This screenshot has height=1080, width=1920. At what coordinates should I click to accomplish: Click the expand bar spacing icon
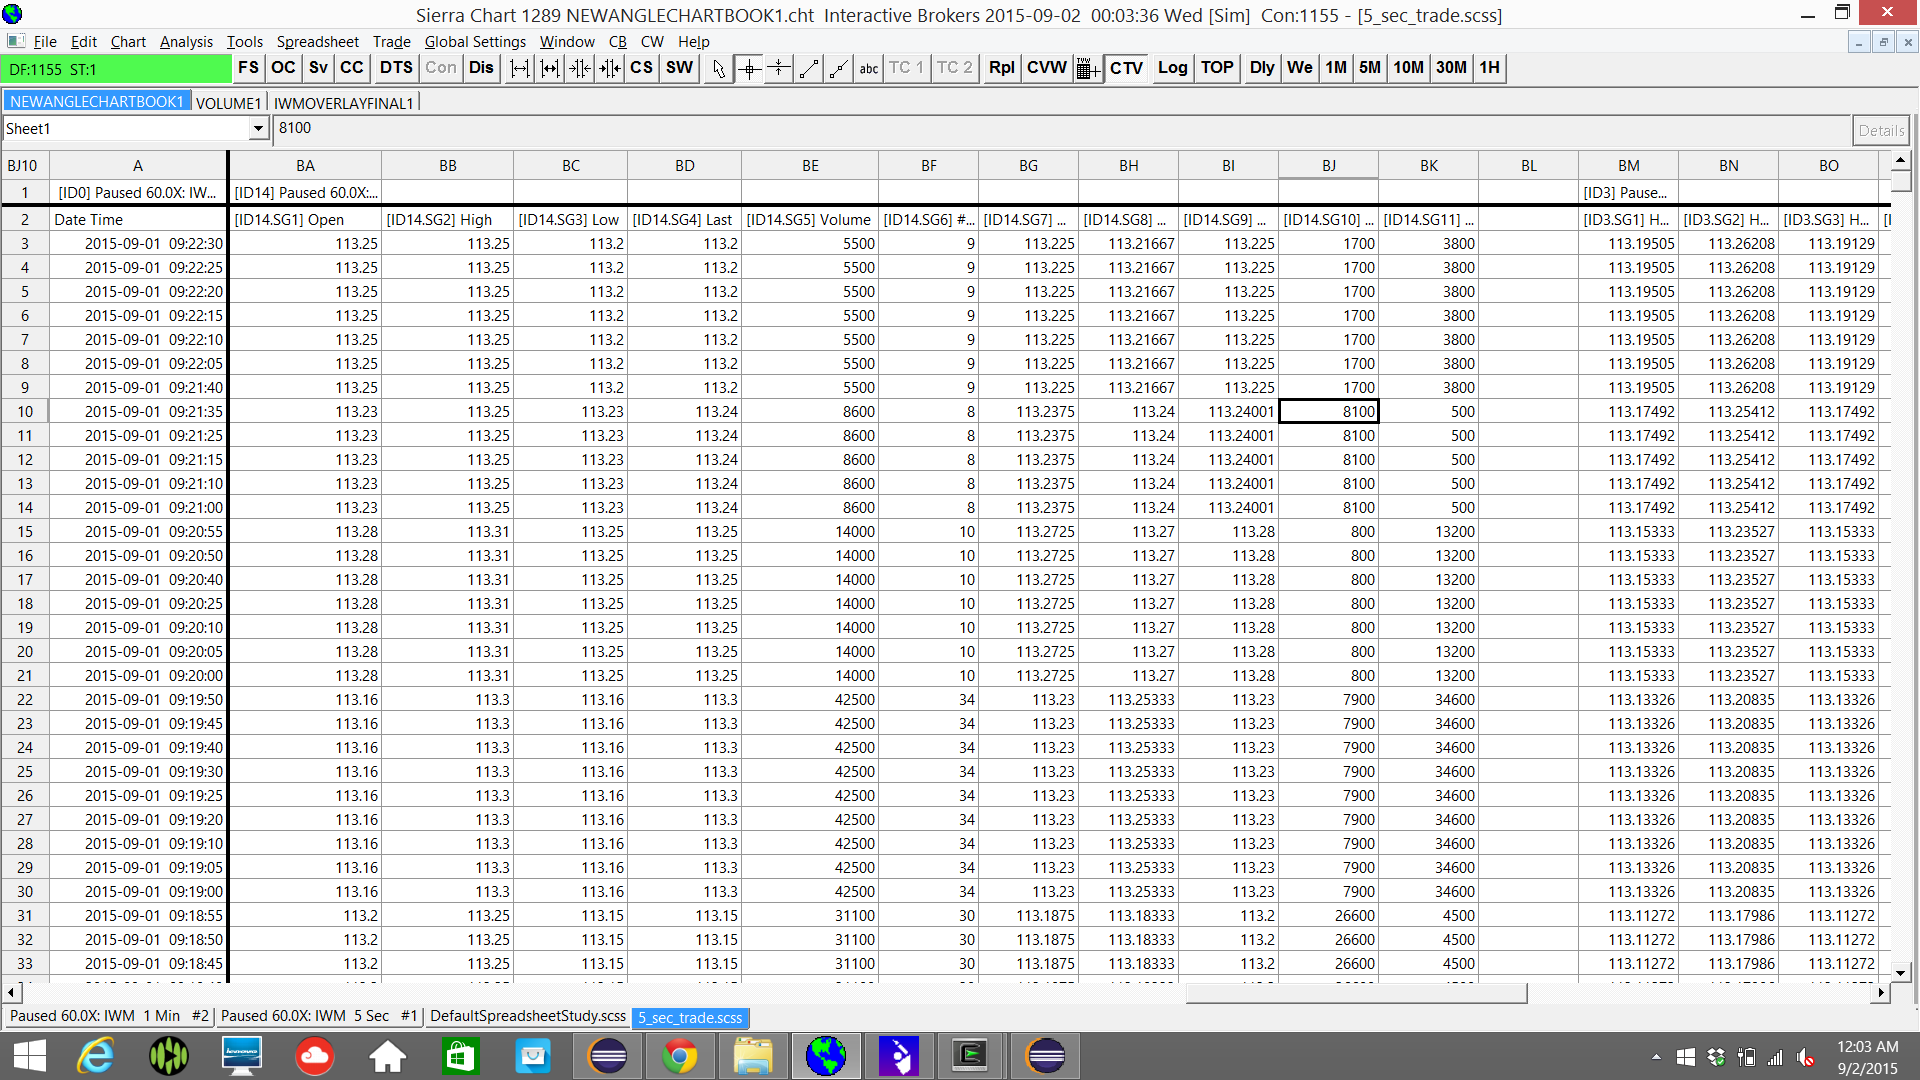[x=520, y=68]
